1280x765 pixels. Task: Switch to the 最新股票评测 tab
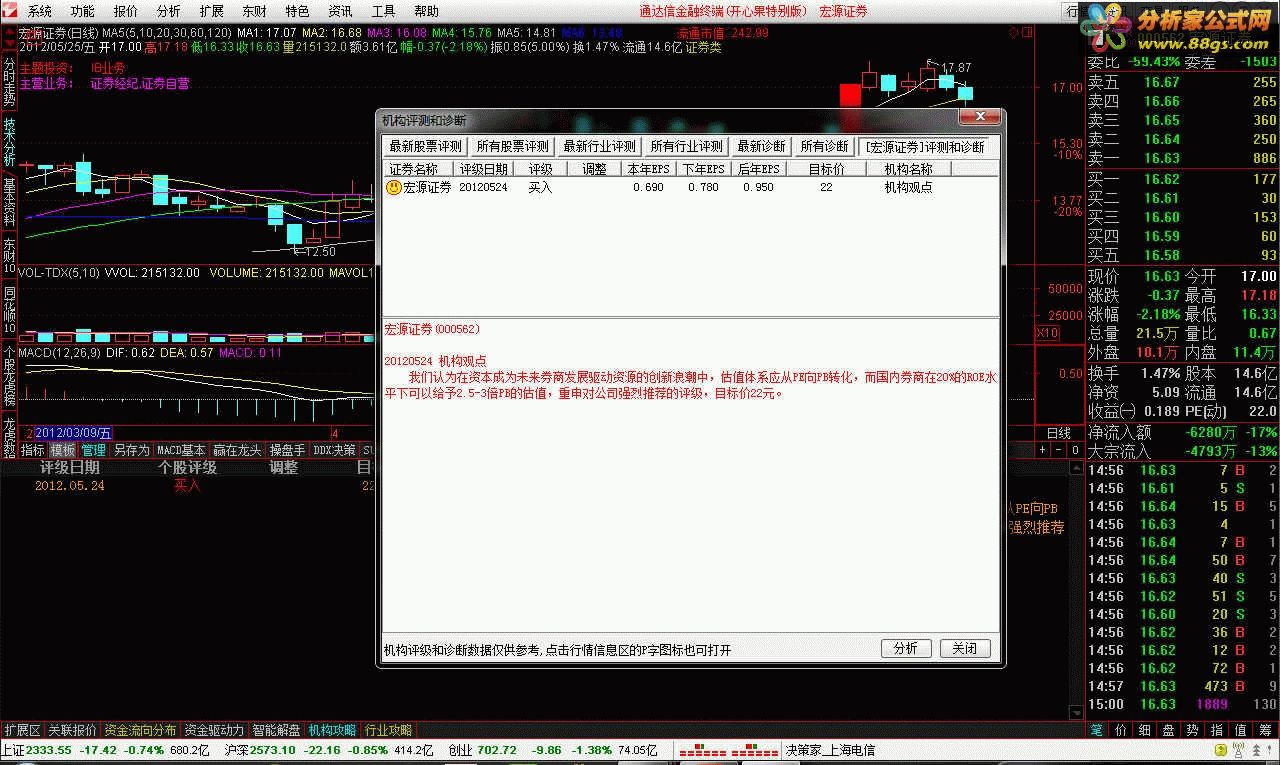click(x=426, y=146)
